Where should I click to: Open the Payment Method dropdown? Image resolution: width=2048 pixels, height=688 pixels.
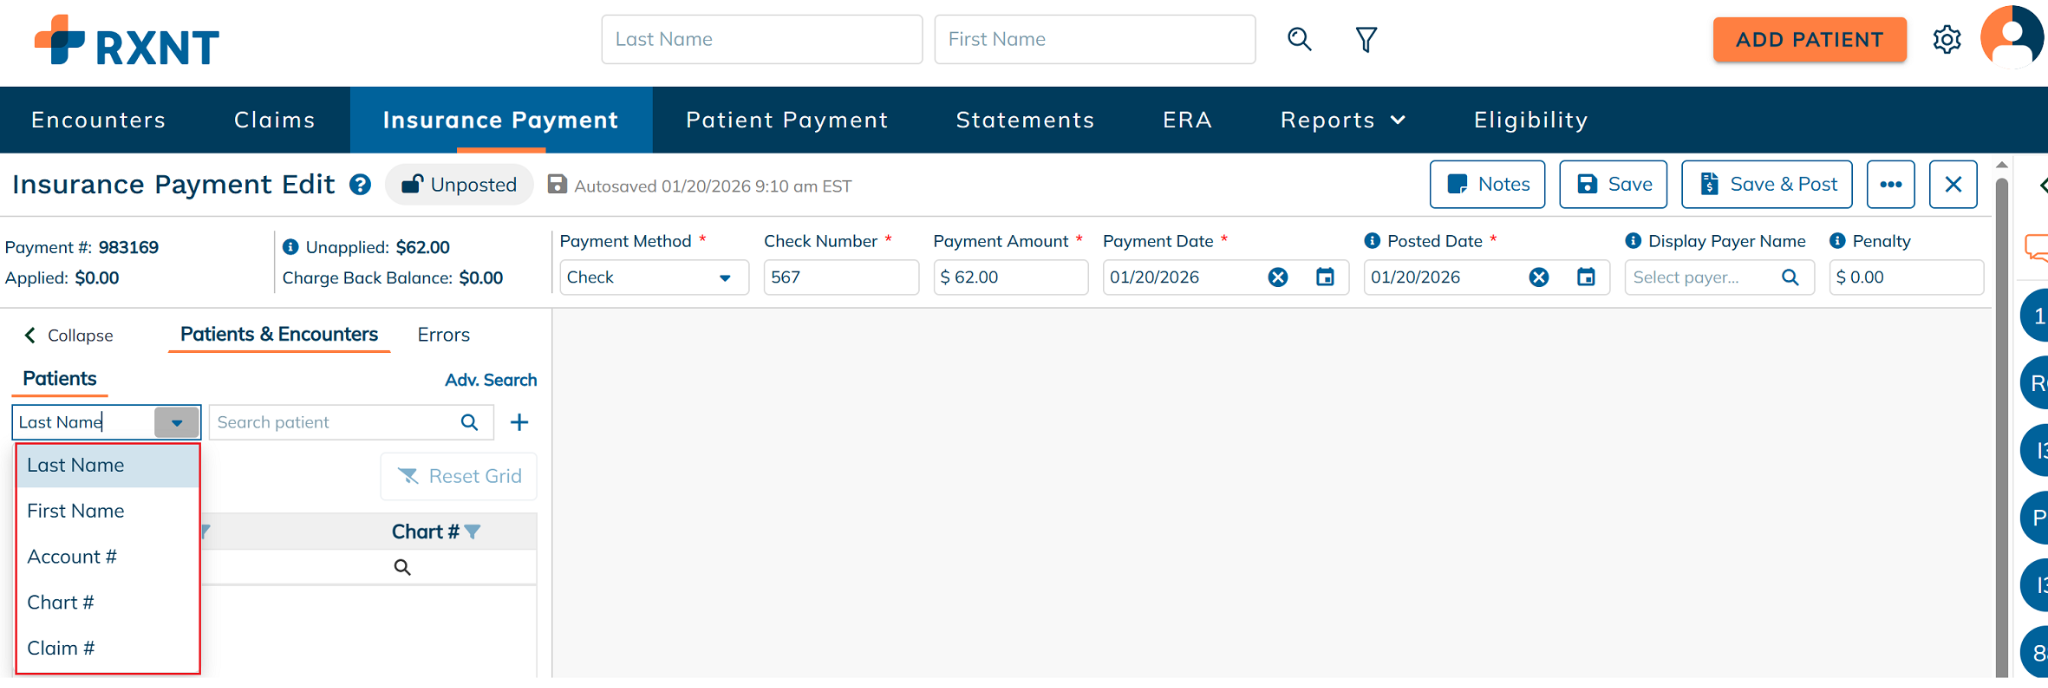point(654,277)
